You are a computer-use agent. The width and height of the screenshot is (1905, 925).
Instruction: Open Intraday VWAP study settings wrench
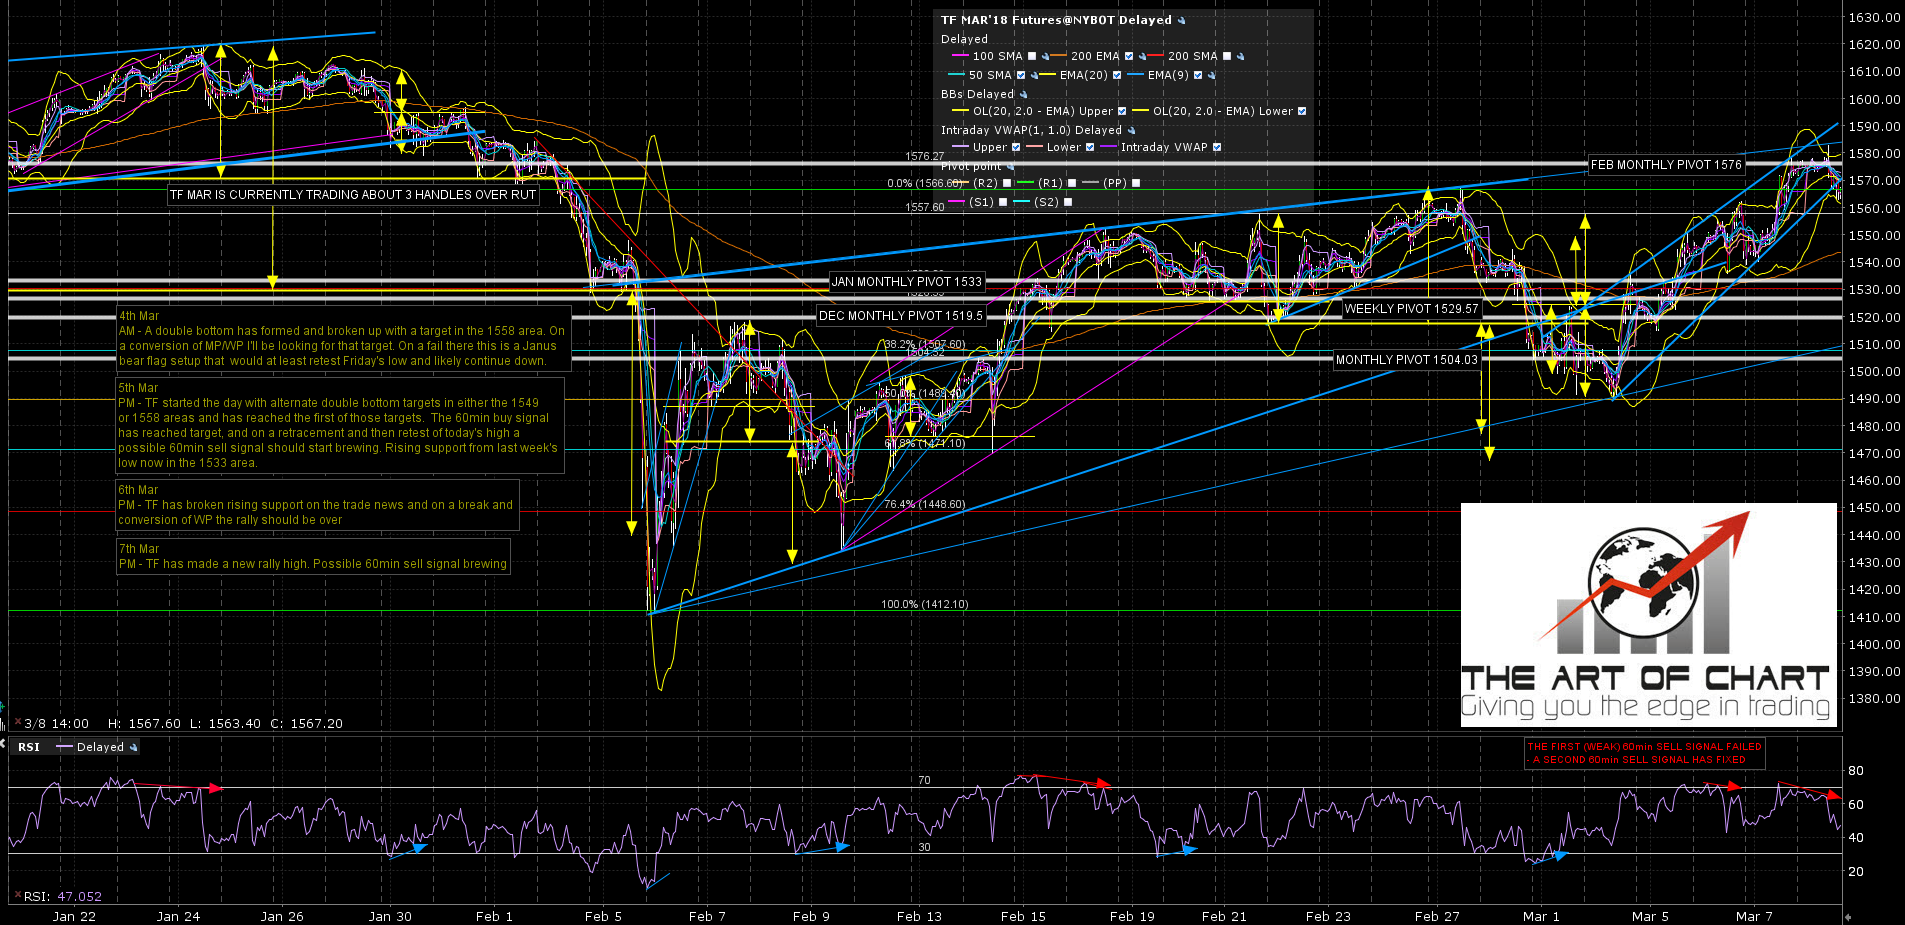pos(1131,131)
